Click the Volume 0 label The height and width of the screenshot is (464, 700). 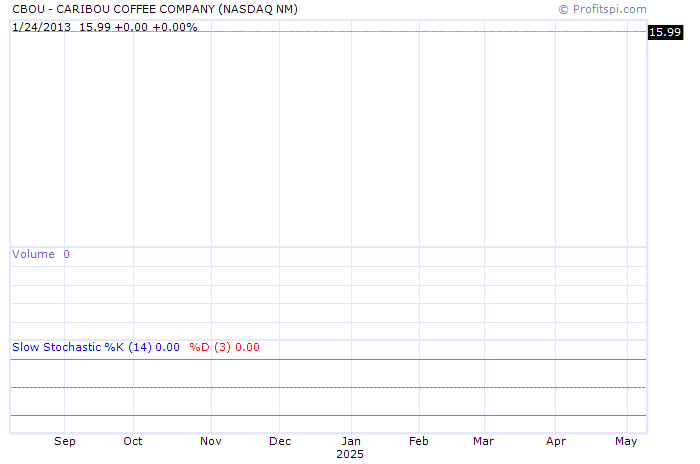pyautogui.click(x=41, y=254)
